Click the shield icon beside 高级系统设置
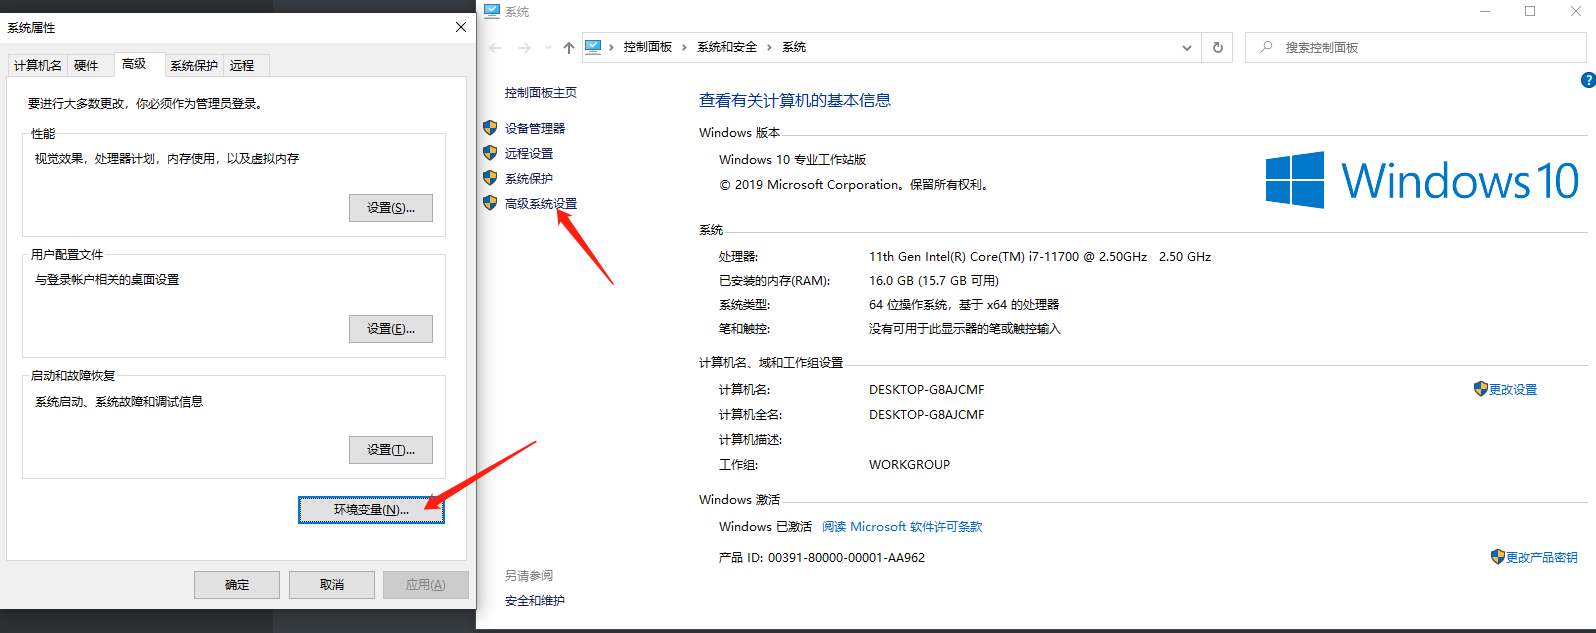1596x633 pixels. tap(490, 203)
